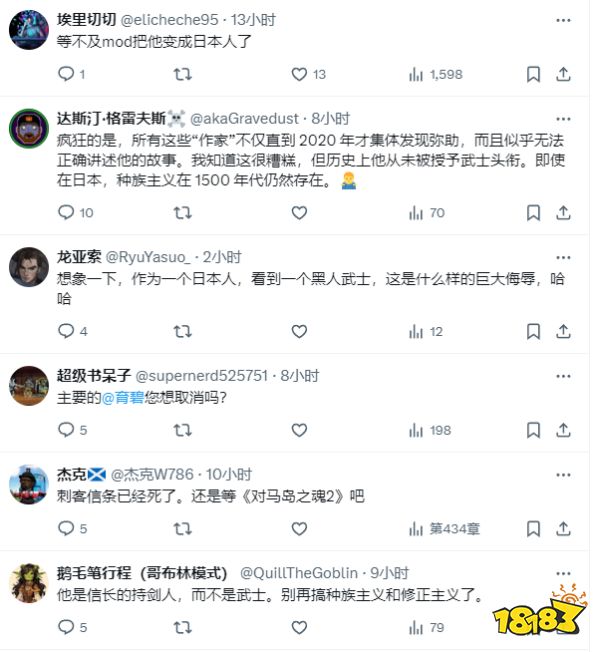The width and height of the screenshot is (600, 652).
Task: Open more options on @akaGravedust tweet
Action: (563, 119)
